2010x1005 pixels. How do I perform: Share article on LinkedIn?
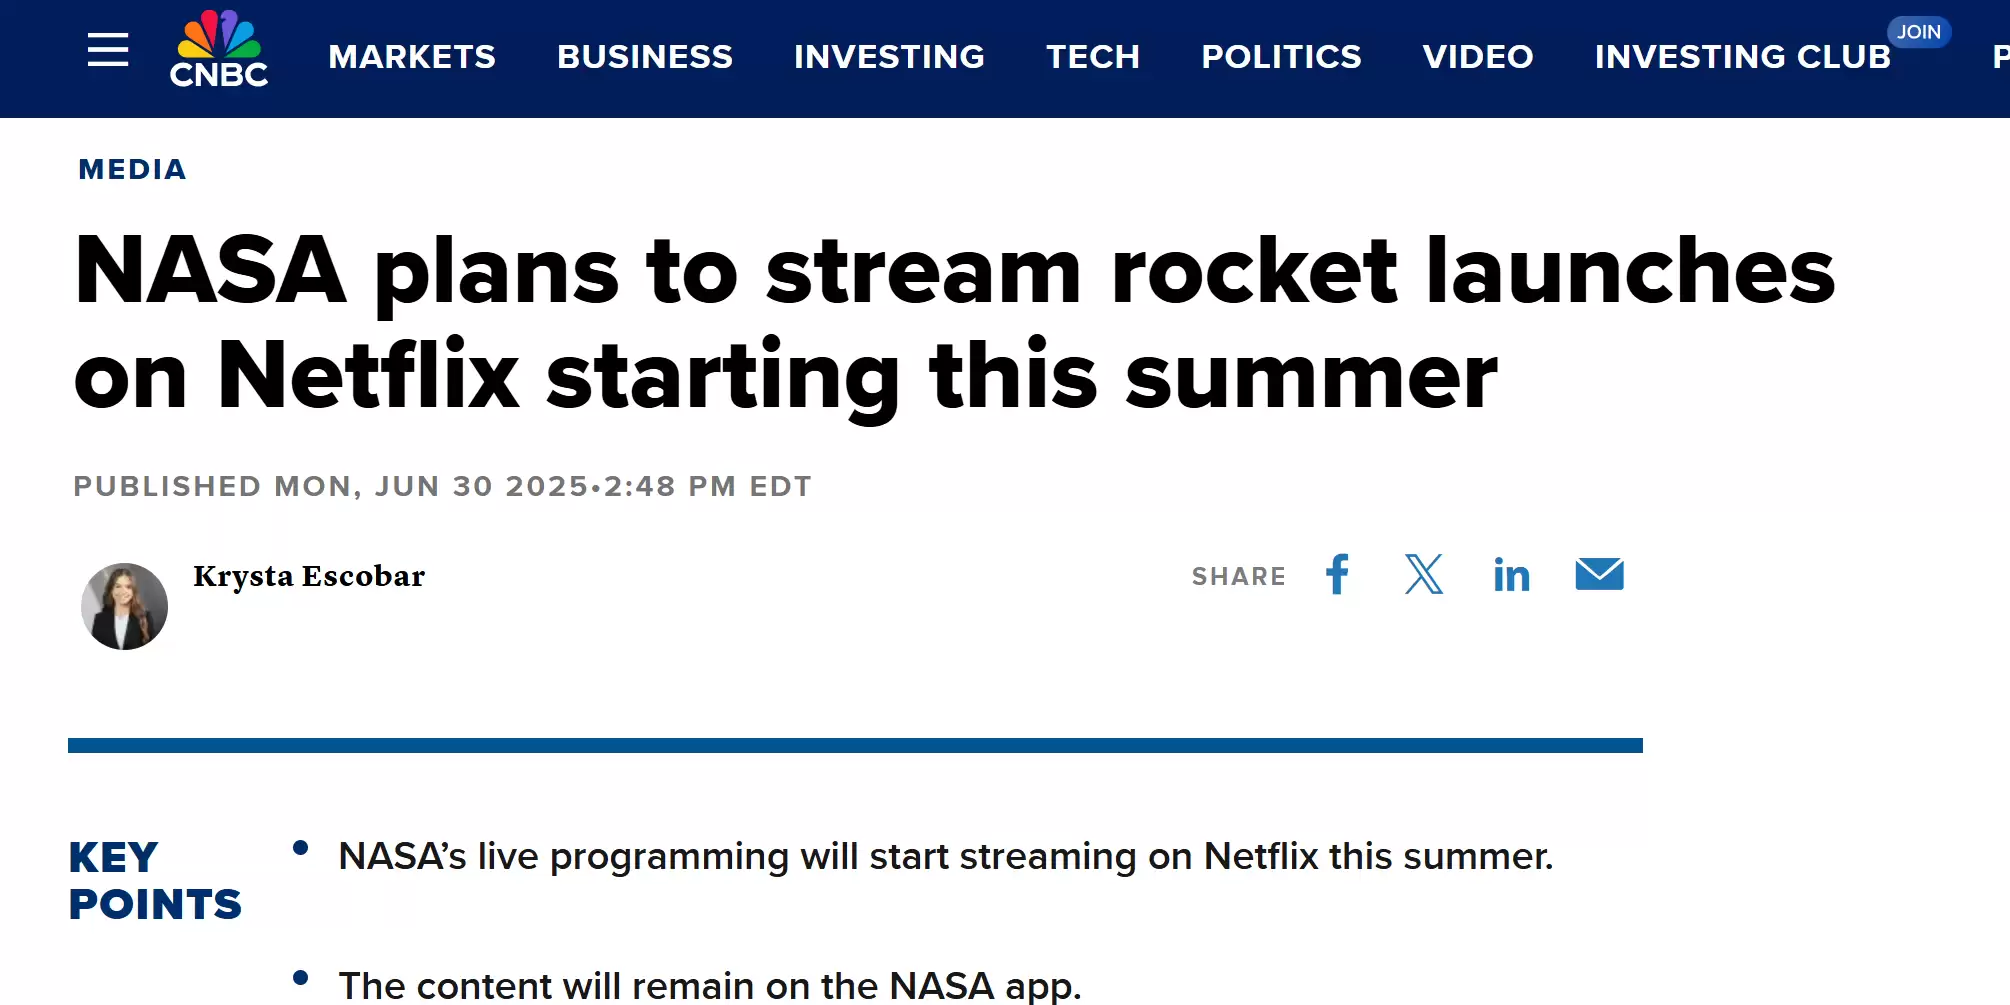pyautogui.click(x=1511, y=575)
